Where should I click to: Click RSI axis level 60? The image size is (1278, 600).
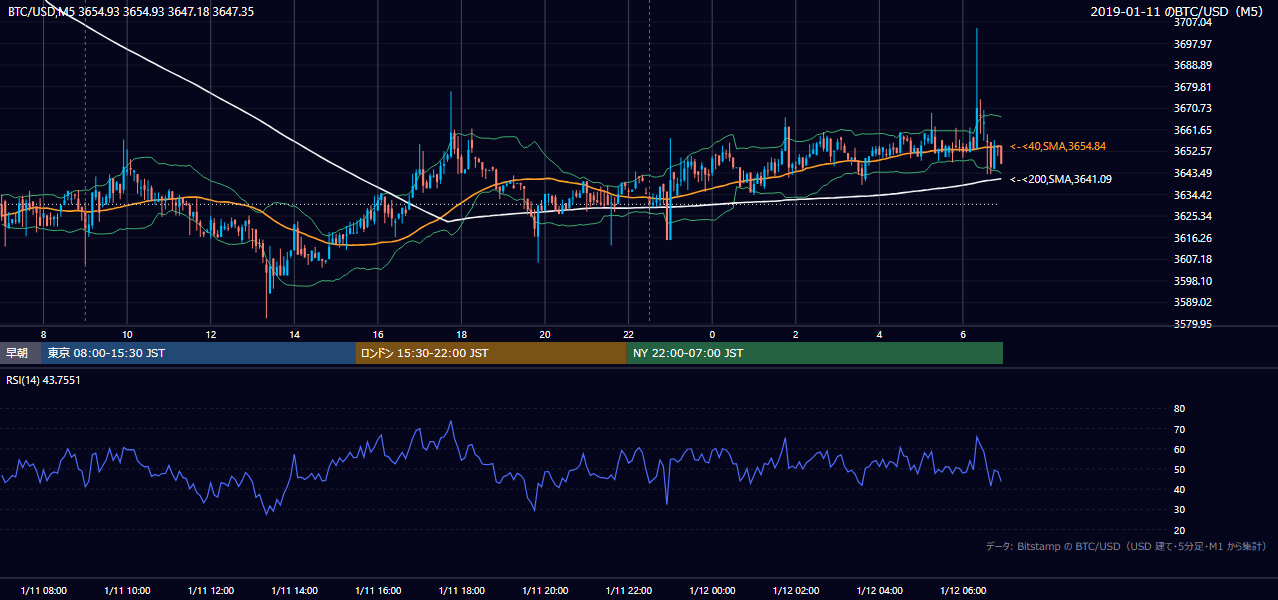(1179, 449)
